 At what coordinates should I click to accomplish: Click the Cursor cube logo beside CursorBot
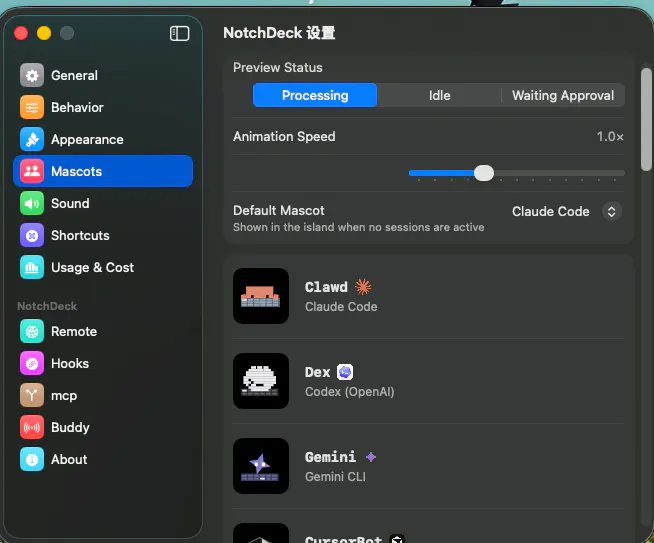pyautogui.click(x=397, y=538)
